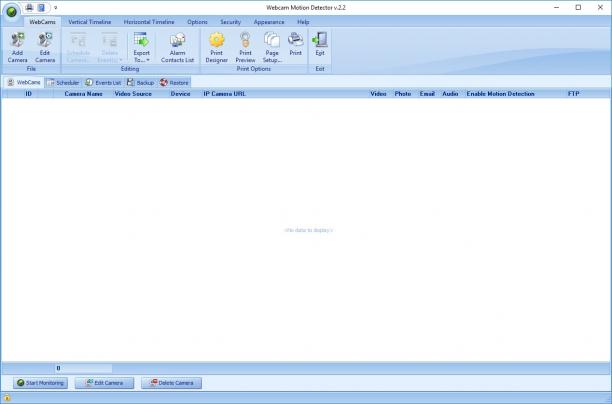
Task: Launch the Print Designer
Action: [x=217, y=48]
